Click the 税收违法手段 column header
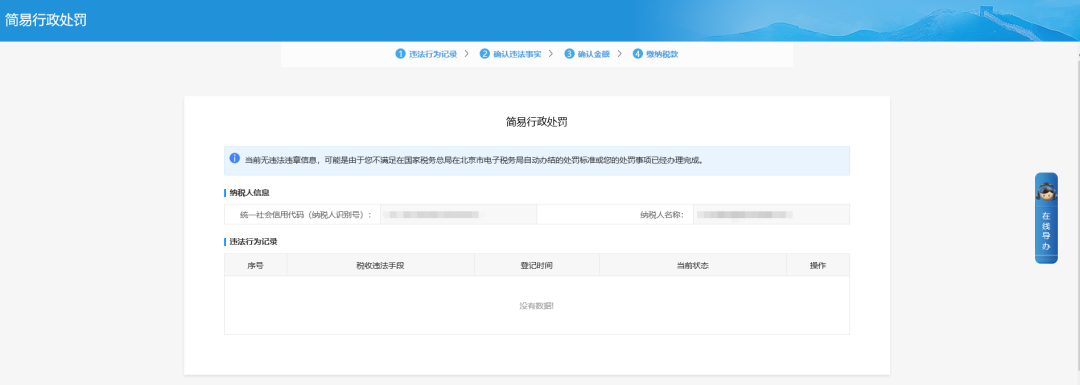The width and height of the screenshot is (1080, 385). [x=380, y=265]
